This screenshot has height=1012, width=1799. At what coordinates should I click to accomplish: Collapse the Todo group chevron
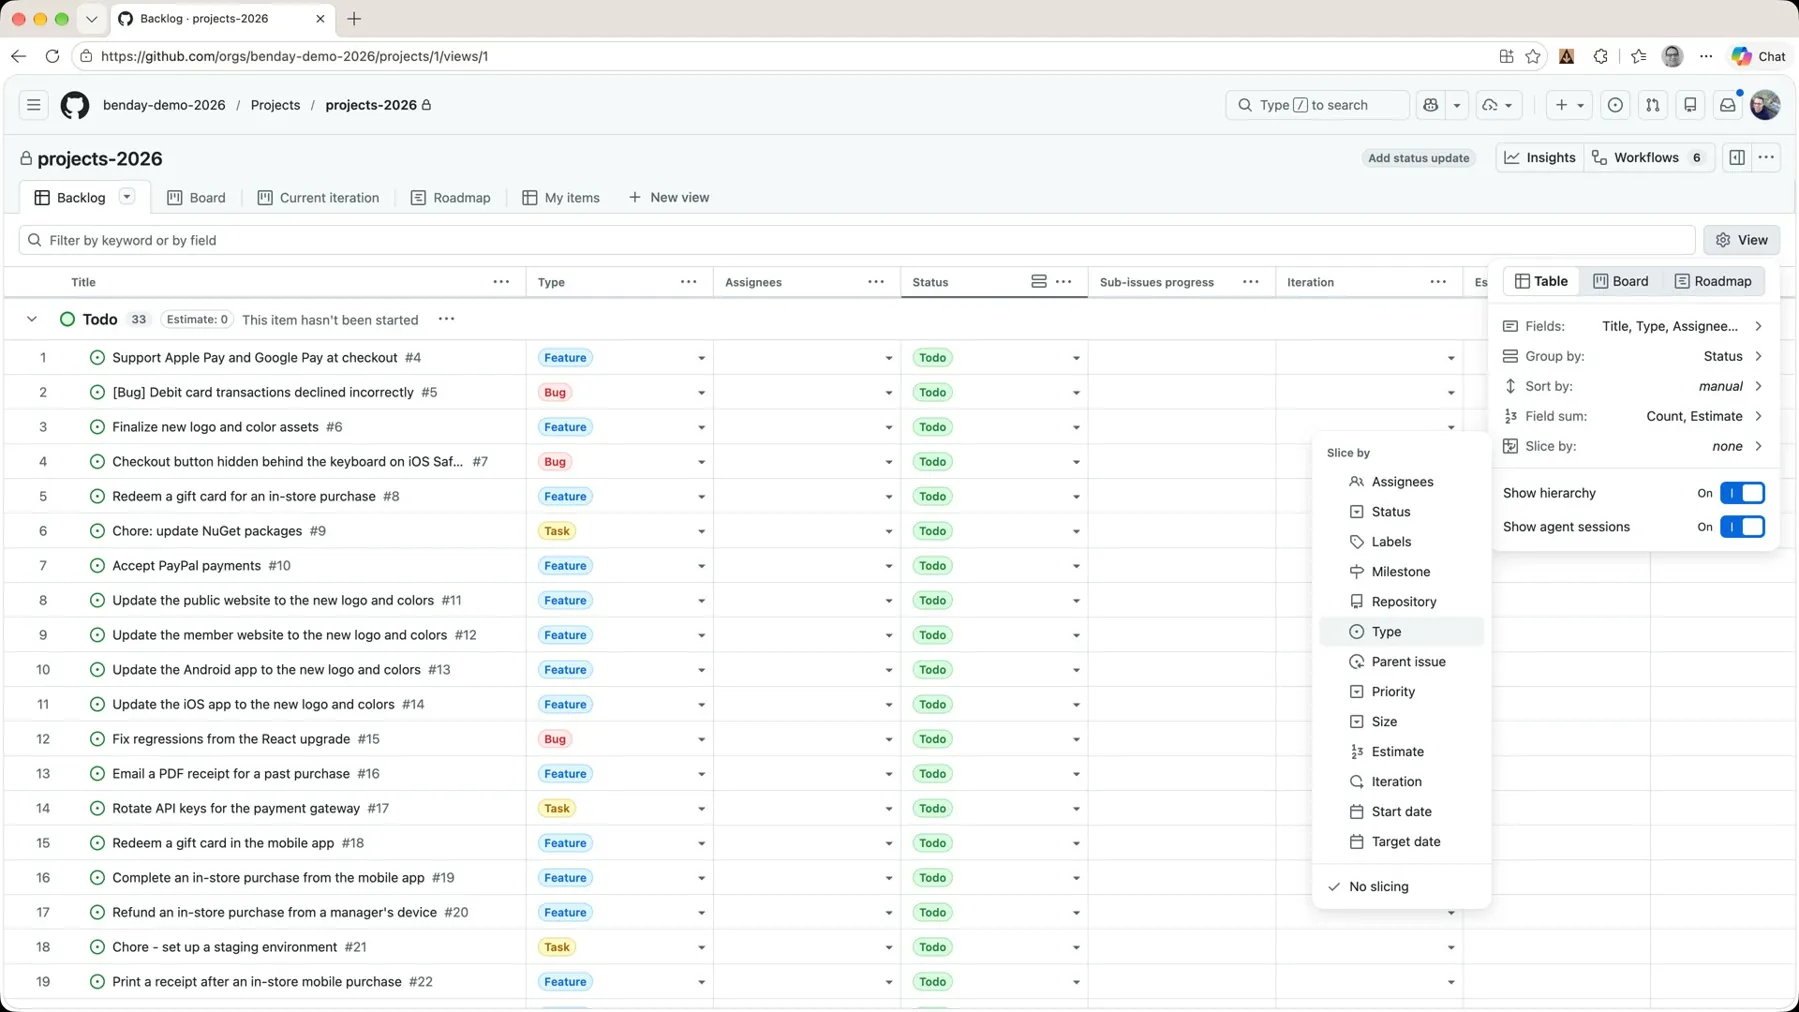(32, 319)
